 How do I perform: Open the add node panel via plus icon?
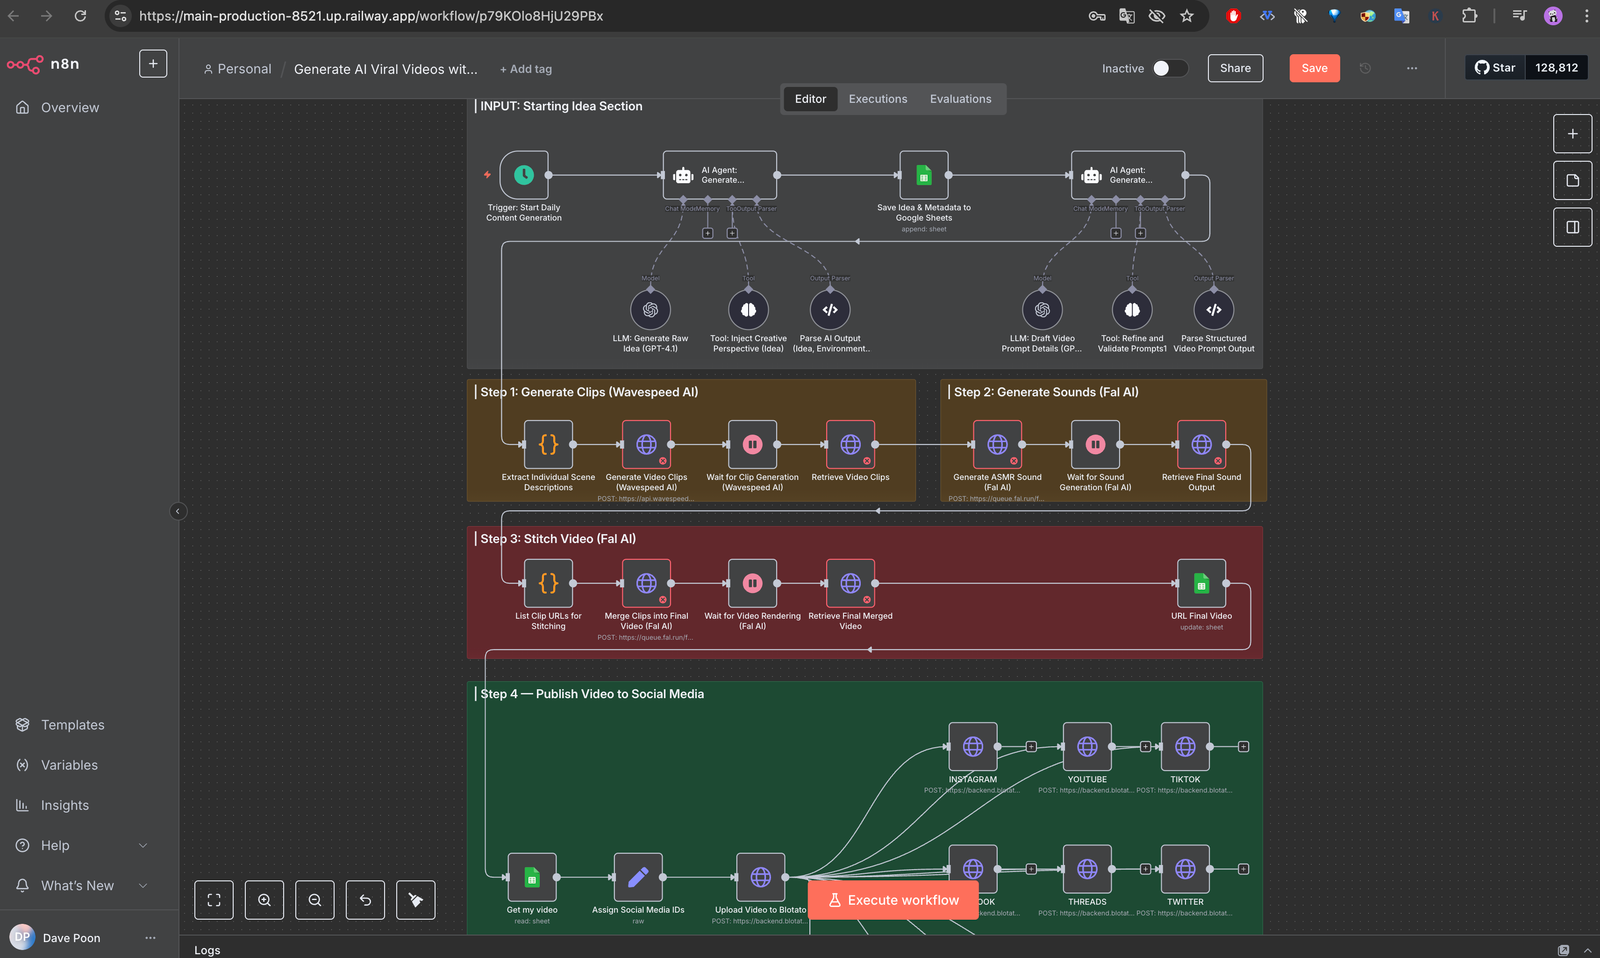point(1572,133)
